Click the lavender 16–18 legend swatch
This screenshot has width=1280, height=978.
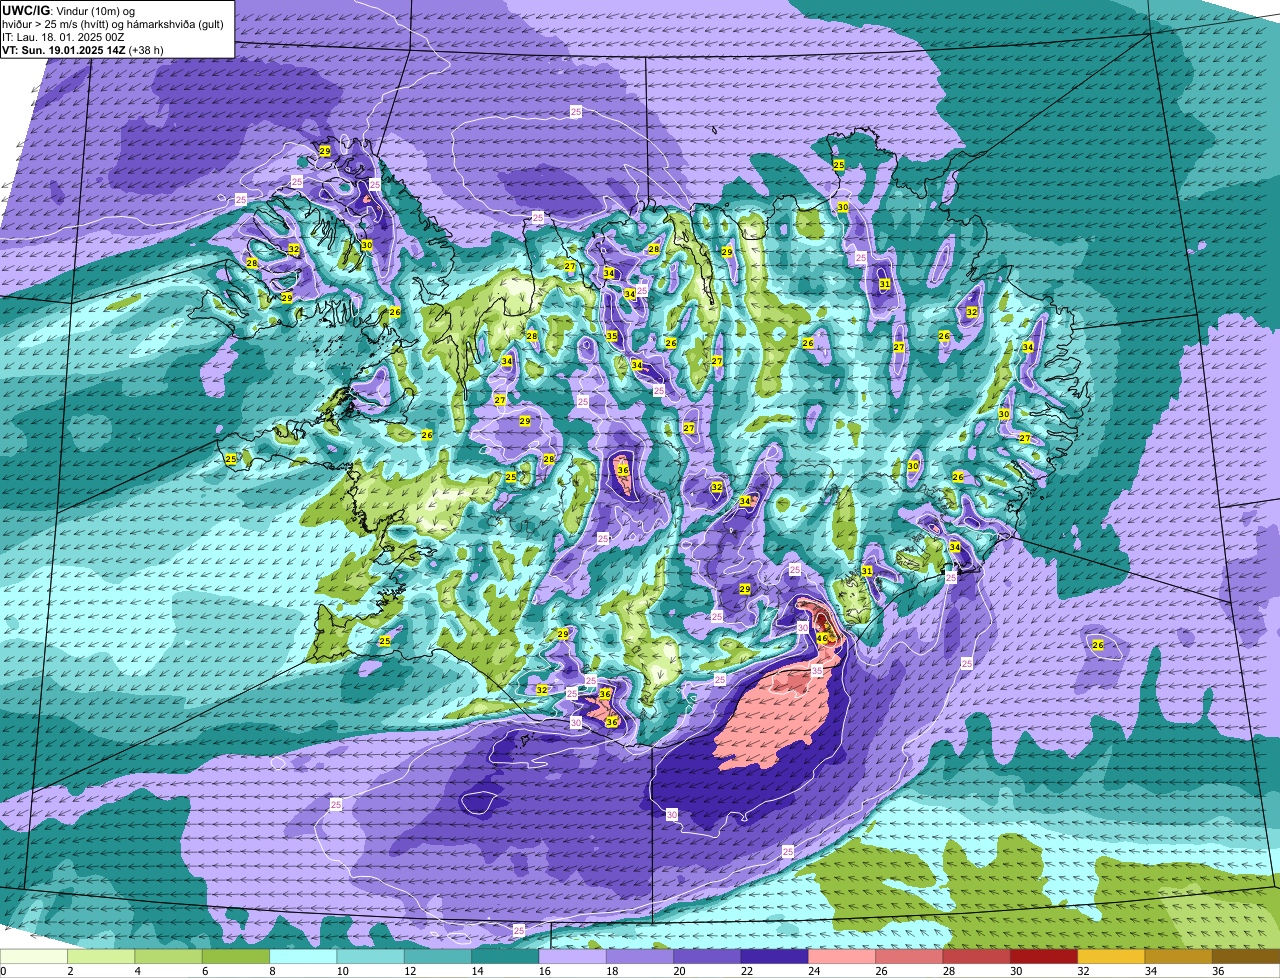tap(573, 957)
